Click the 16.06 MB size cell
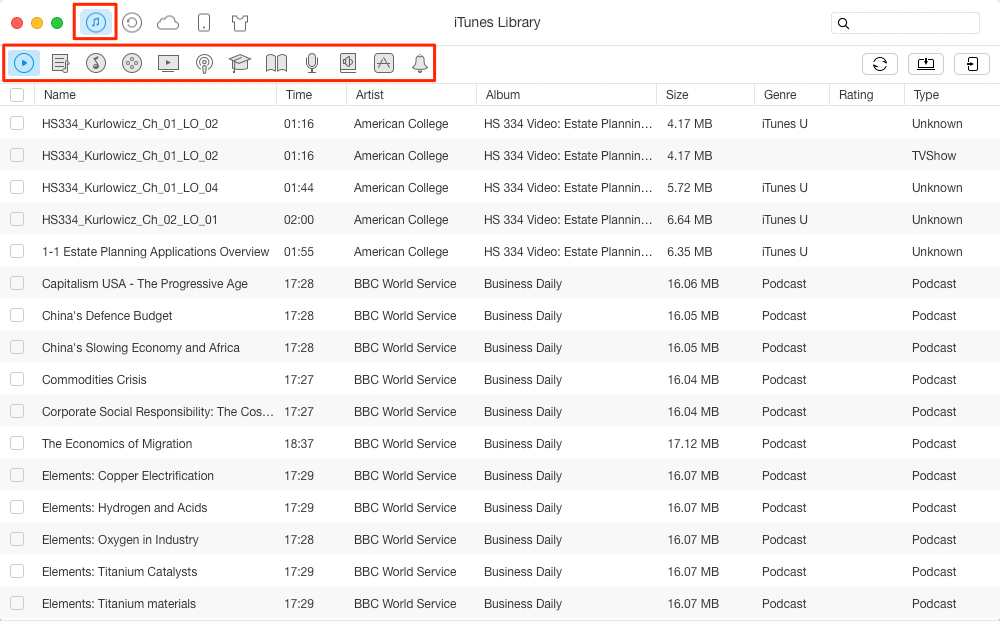The width and height of the screenshot is (1000, 621). [693, 284]
